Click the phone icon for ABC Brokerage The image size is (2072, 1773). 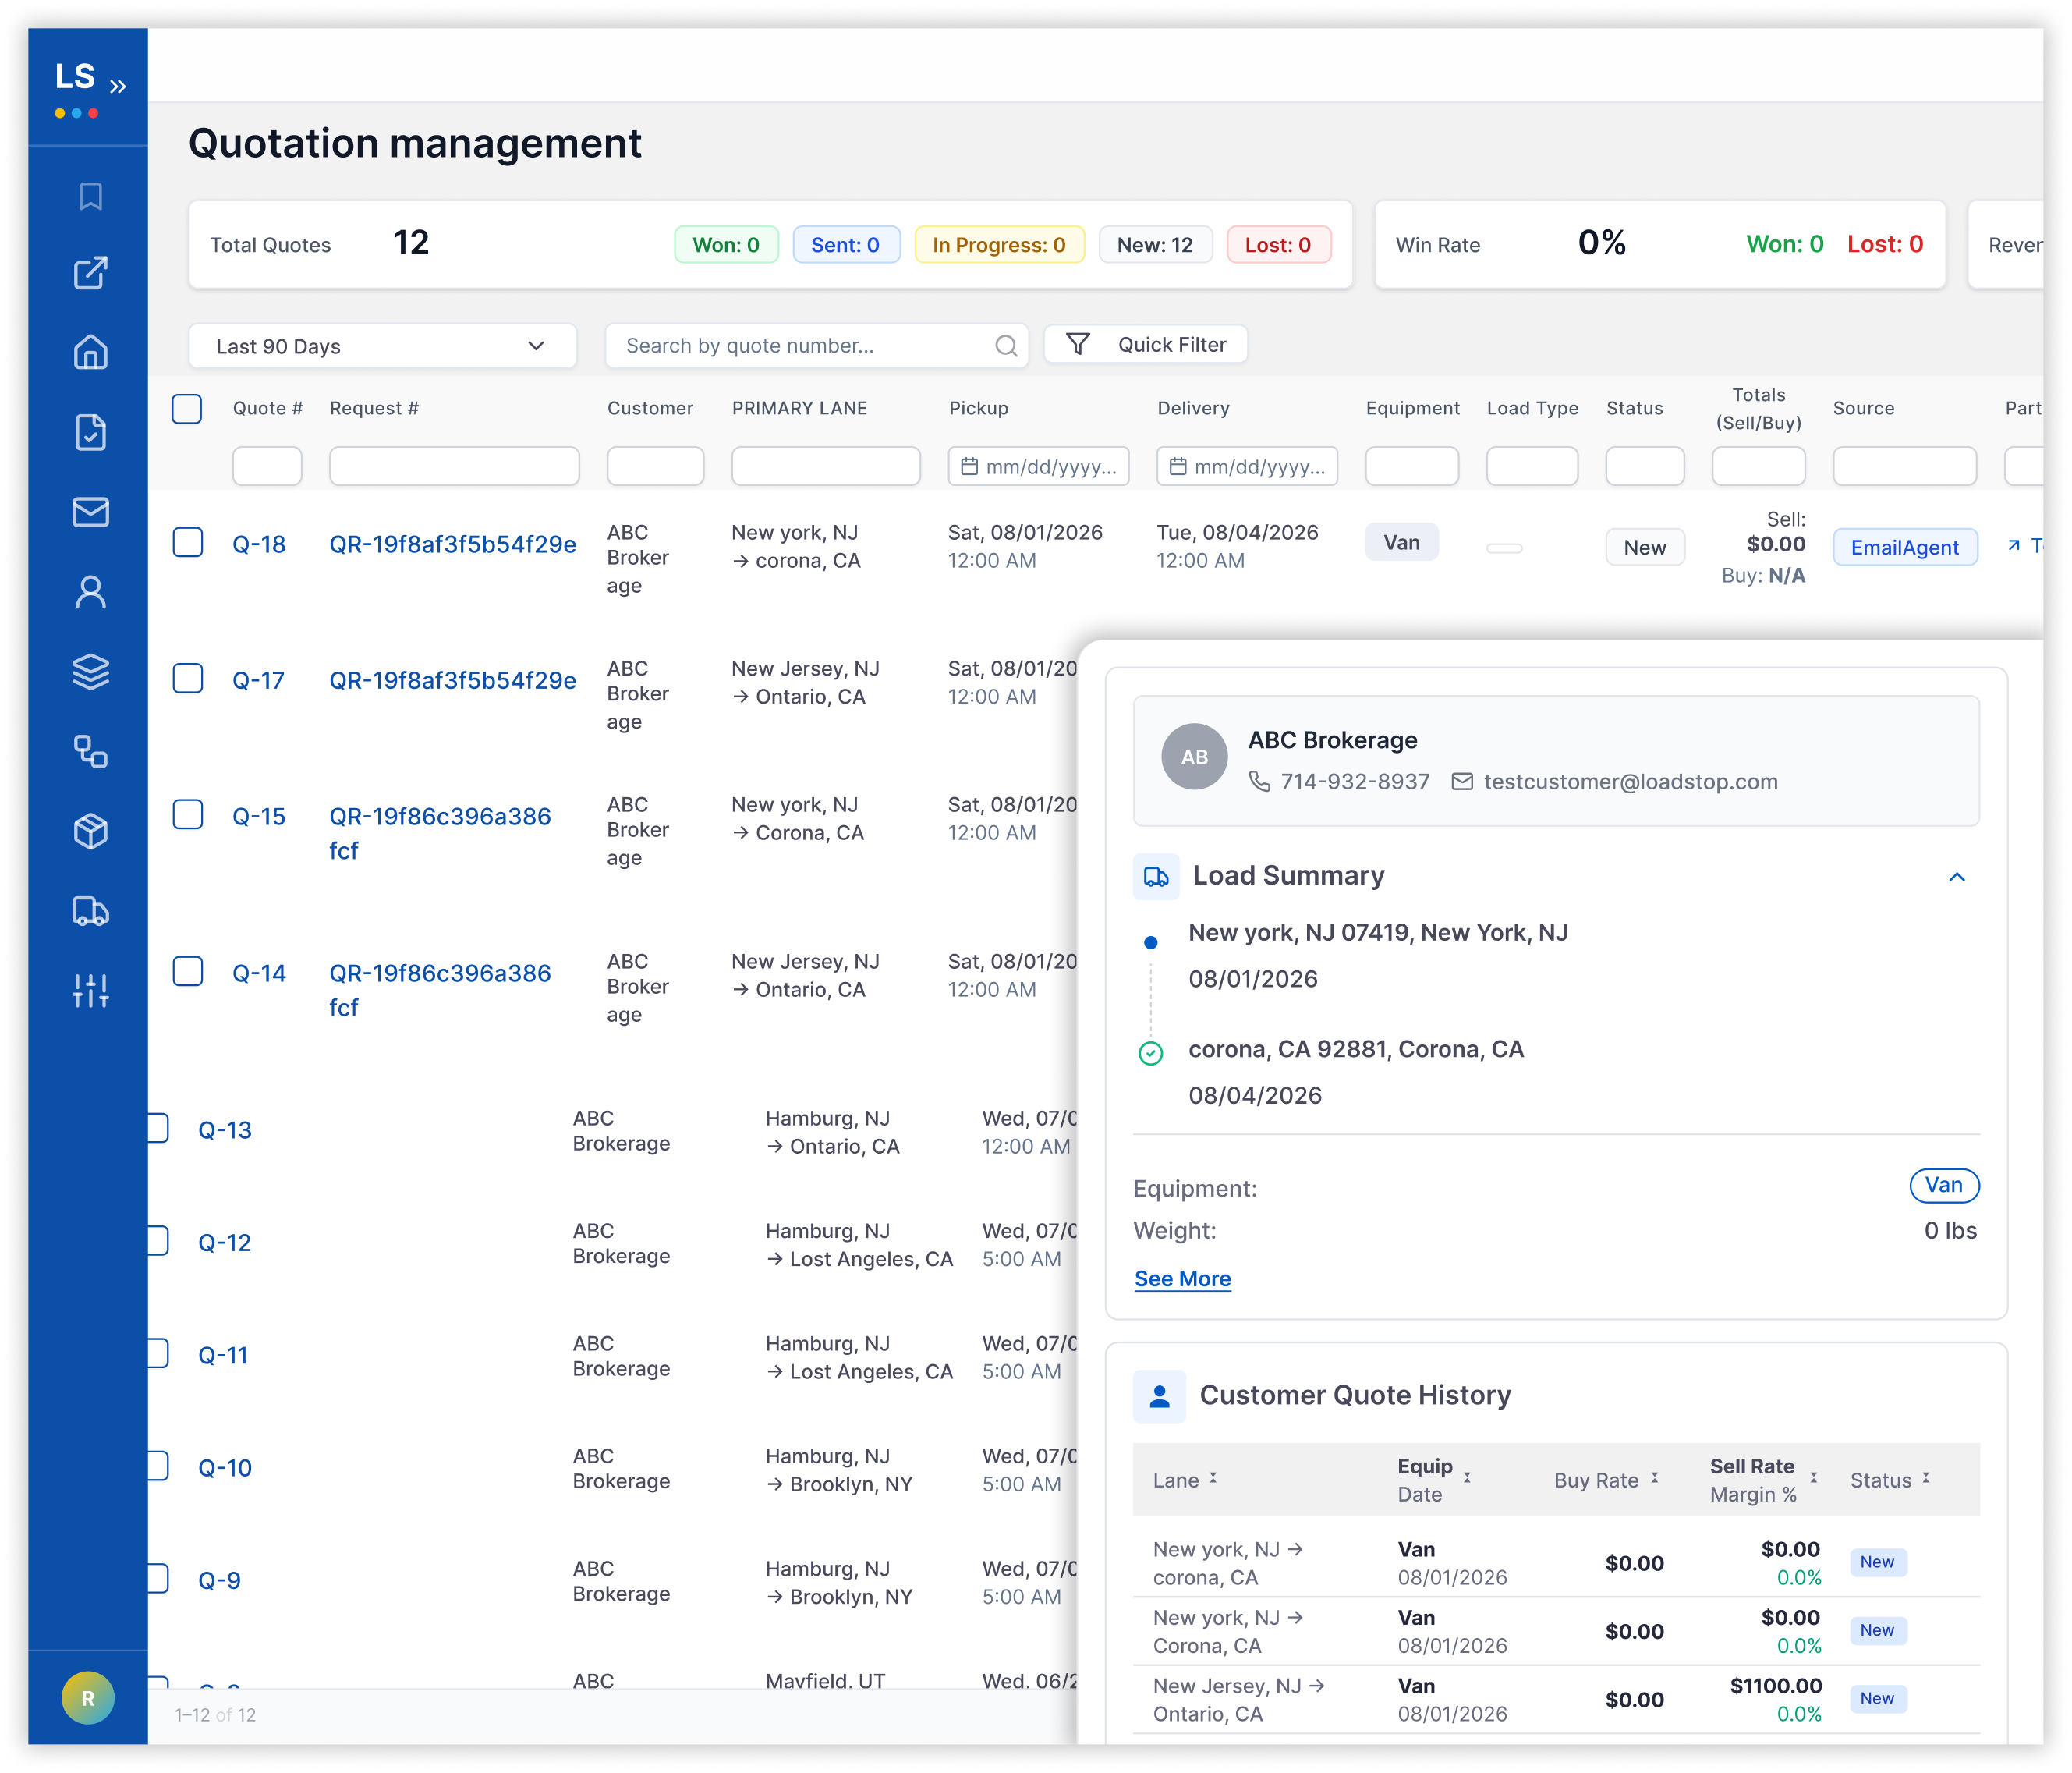coord(1259,782)
